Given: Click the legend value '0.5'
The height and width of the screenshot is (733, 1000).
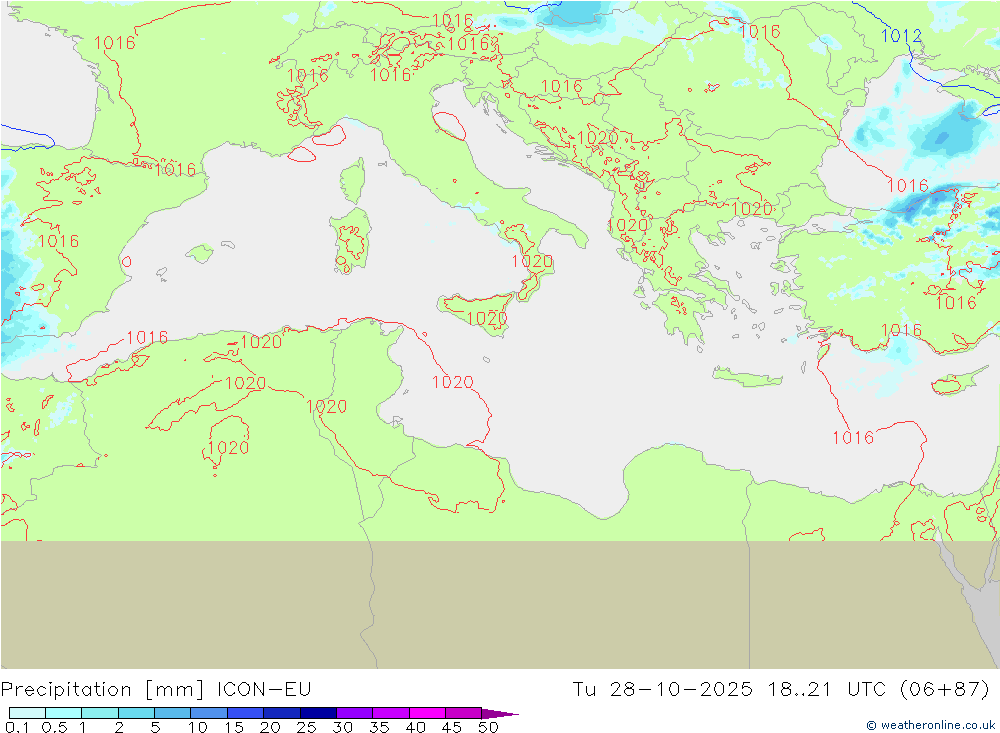Looking at the screenshot, I should coord(54,727).
